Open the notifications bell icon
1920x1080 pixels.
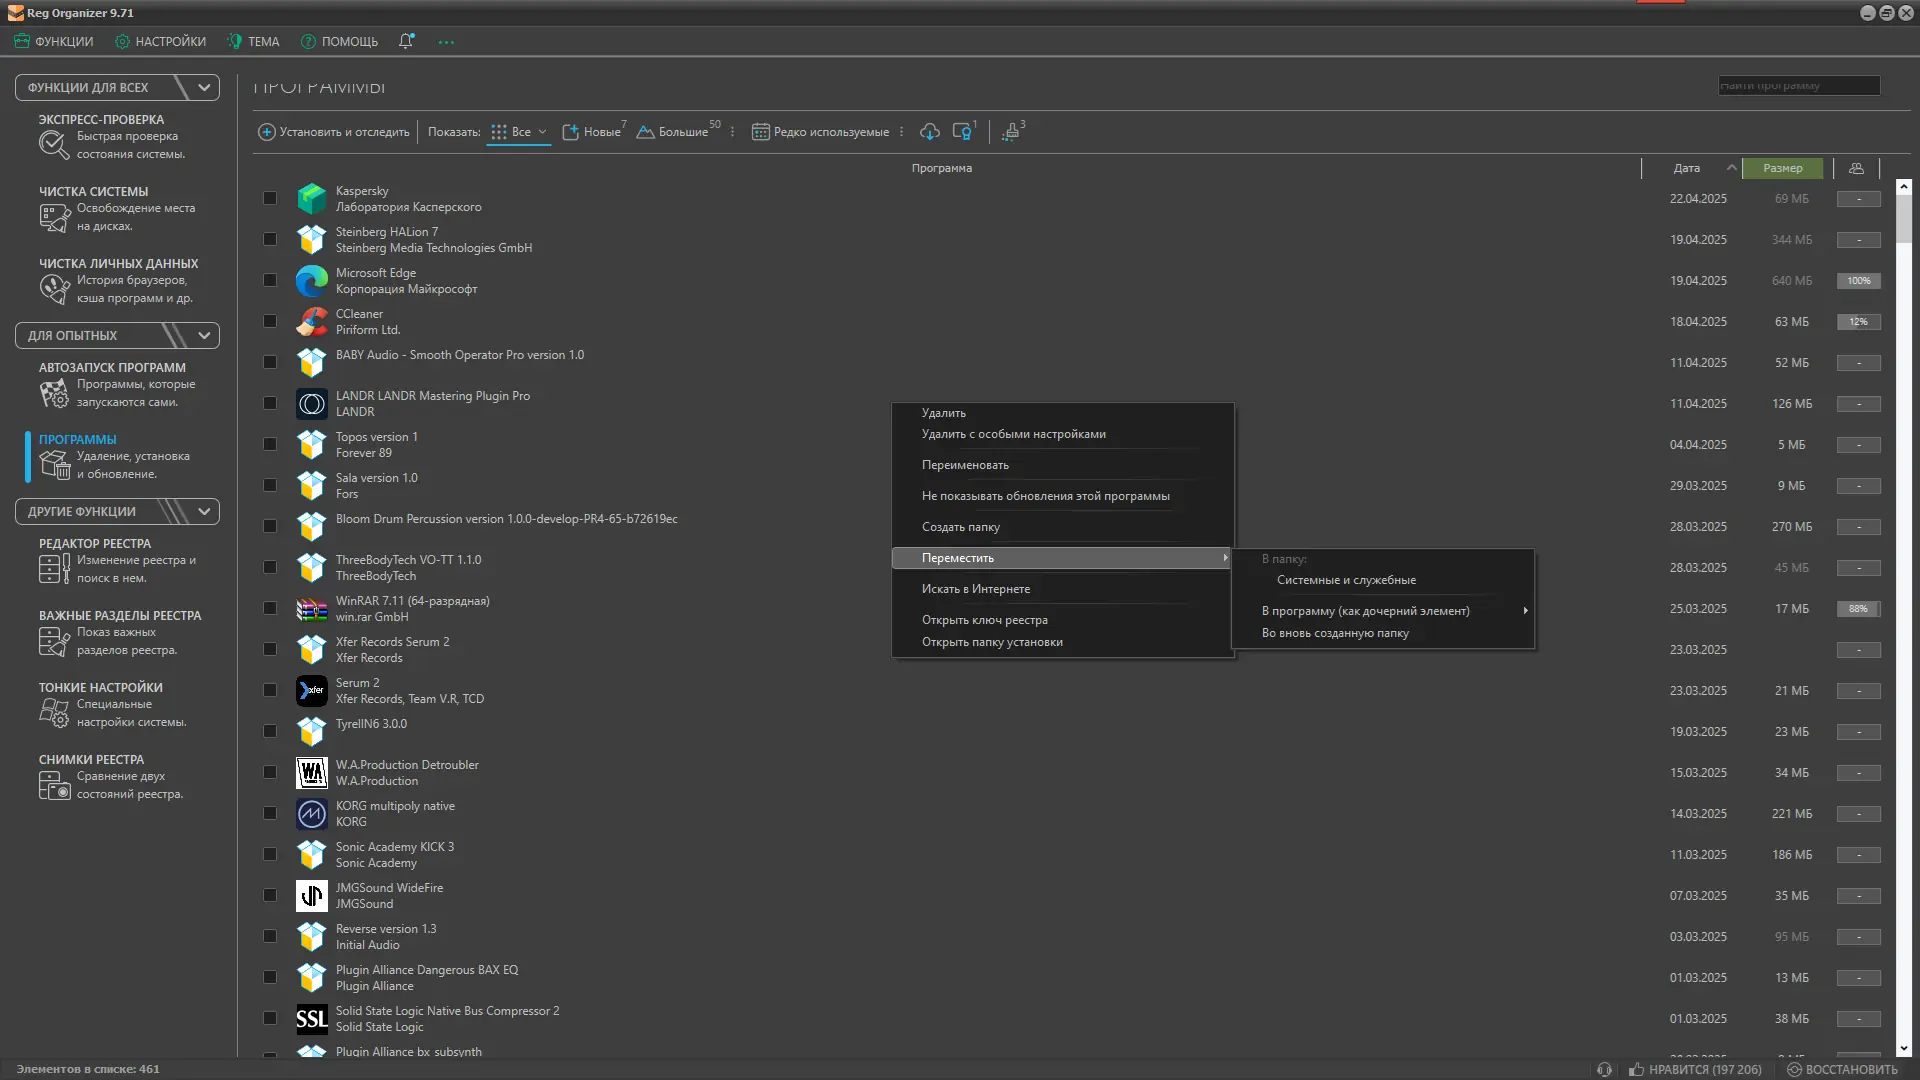pos(406,42)
